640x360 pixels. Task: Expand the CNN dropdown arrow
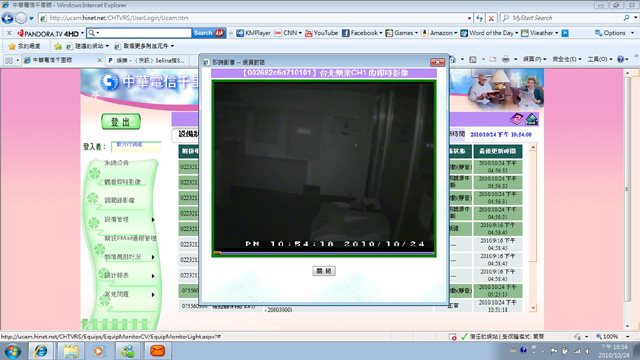click(300, 33)
